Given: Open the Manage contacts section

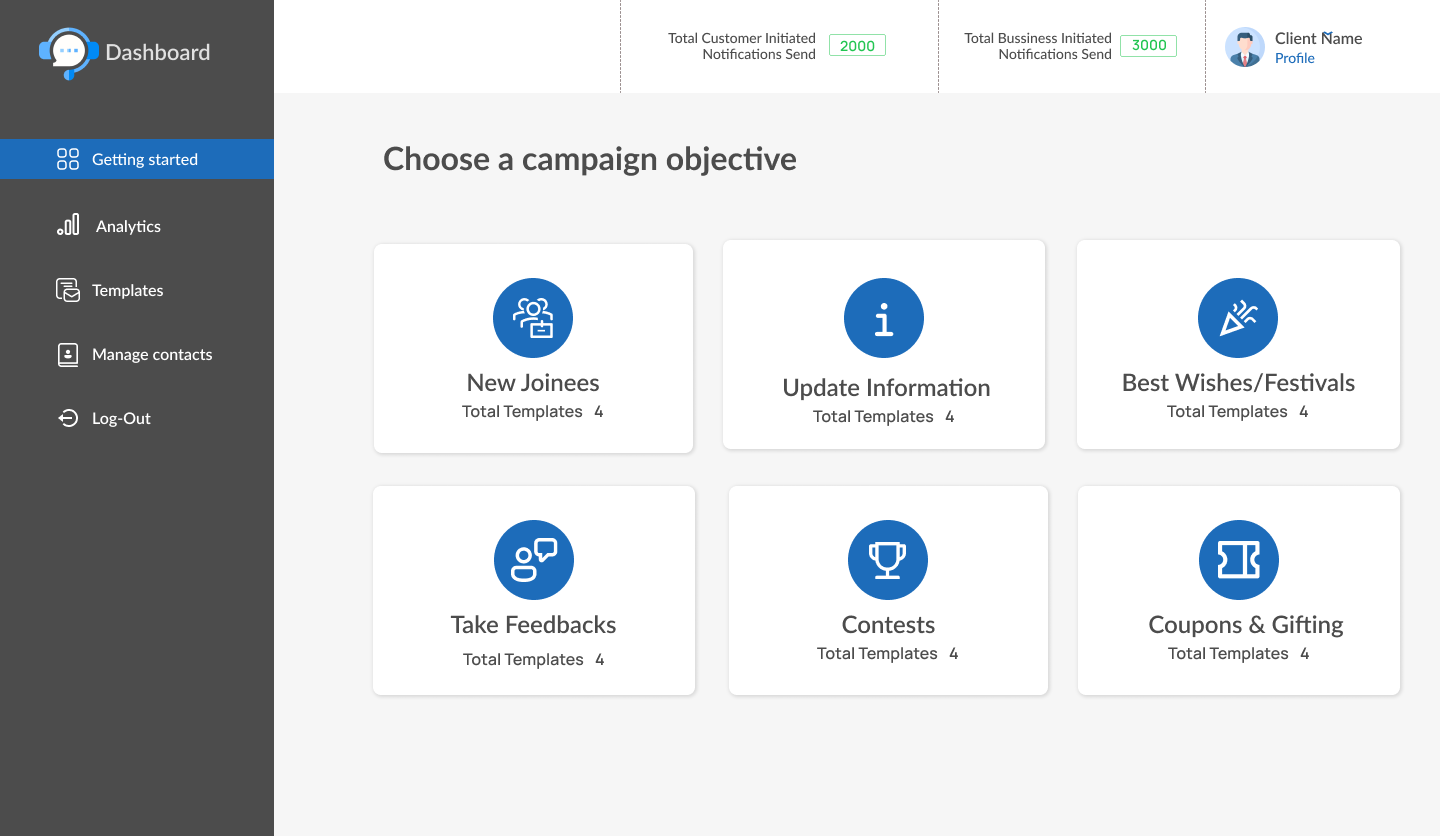Looking at the screenshot, I should coord(152,355).
